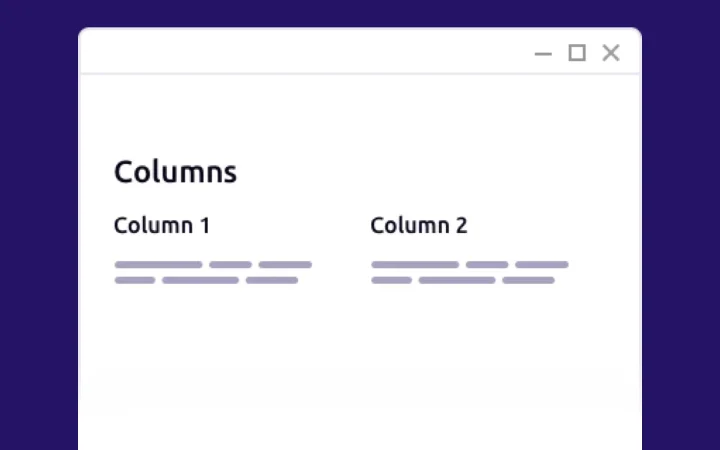The height and width of the screenshot is (450, 720).
Task: Select the "Column 2" heading
Action: click(x=419, y=225)
